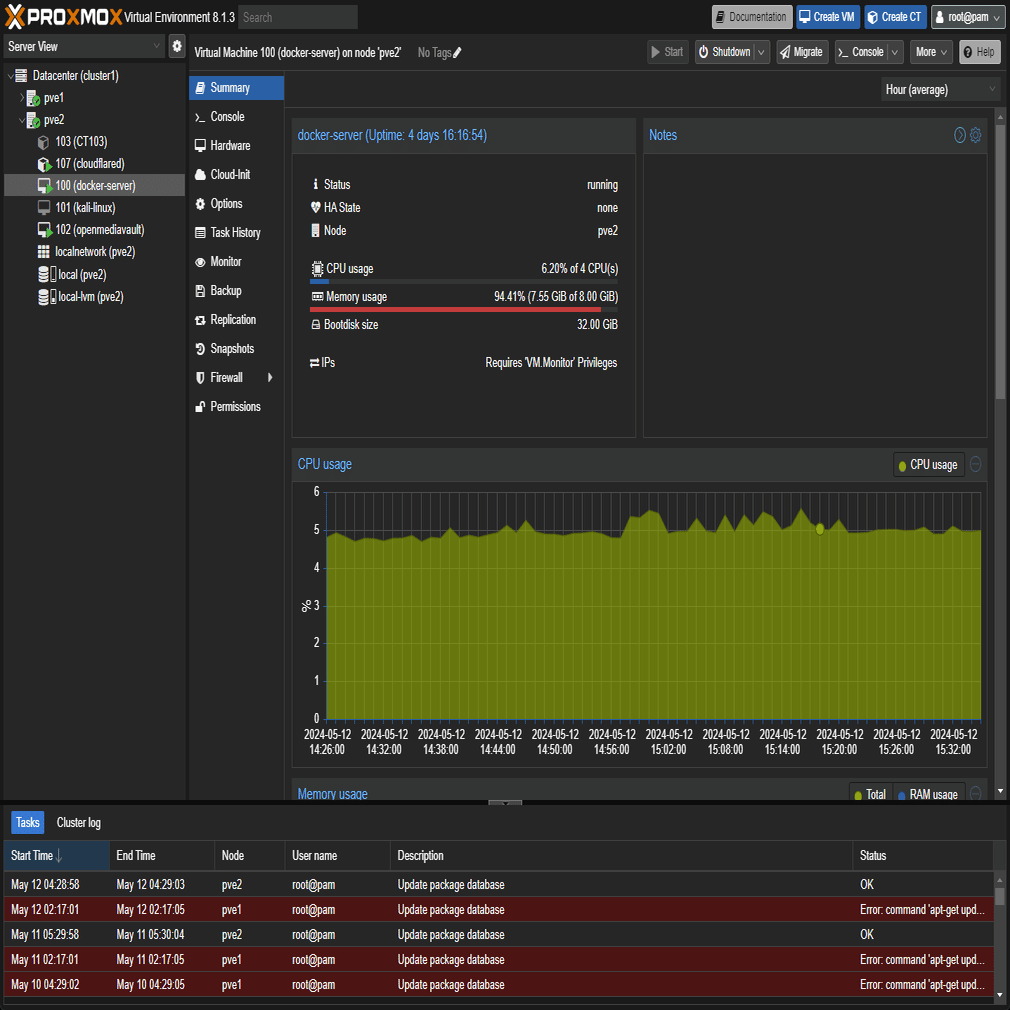Select the Tasks tab
Image resolution: width=1010 pixels, height=1010 pixels.
28,823
